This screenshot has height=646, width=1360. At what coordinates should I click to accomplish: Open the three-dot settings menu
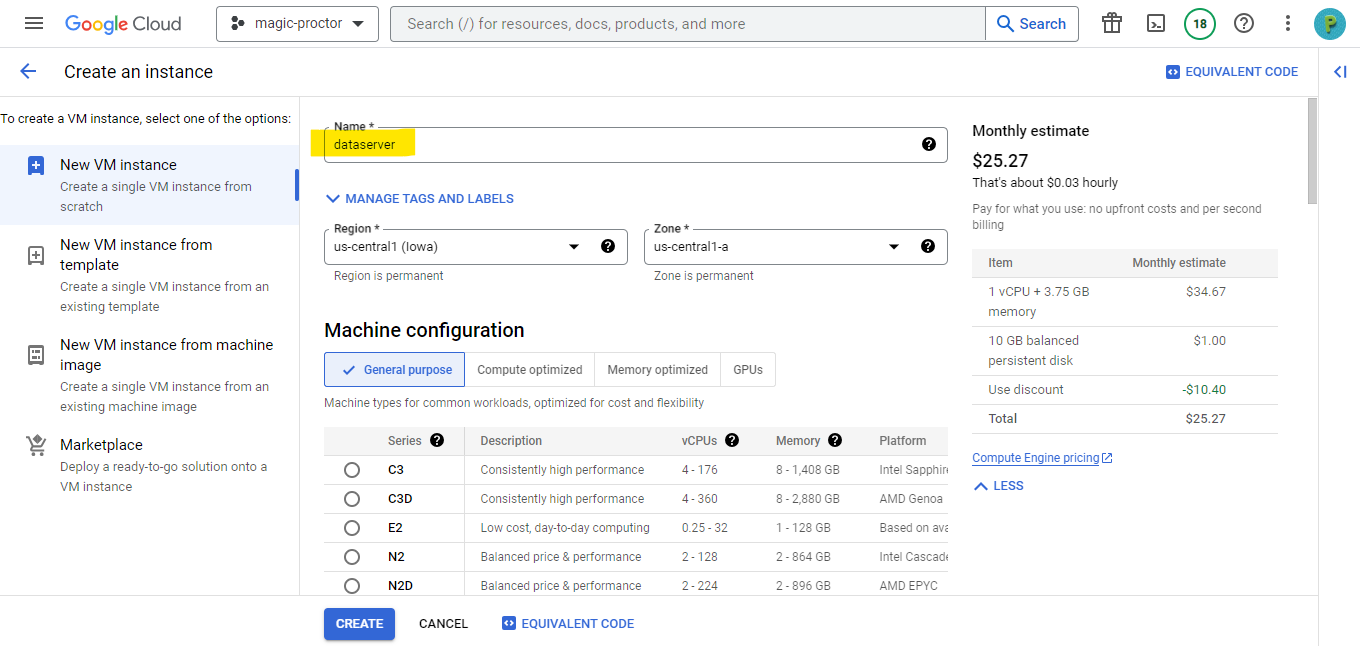1288,24
